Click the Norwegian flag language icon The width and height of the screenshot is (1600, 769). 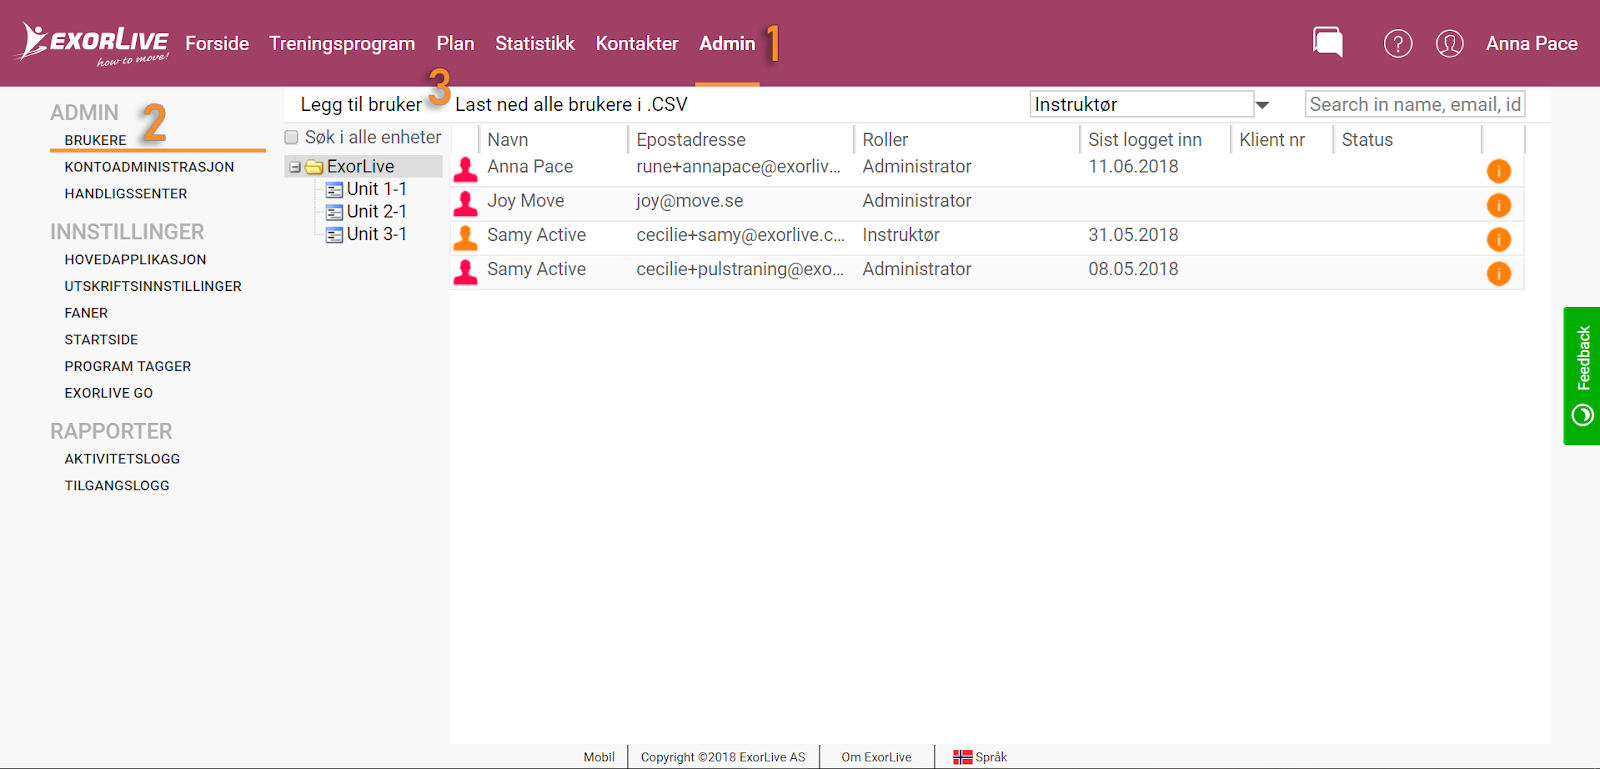pos(962,757)
